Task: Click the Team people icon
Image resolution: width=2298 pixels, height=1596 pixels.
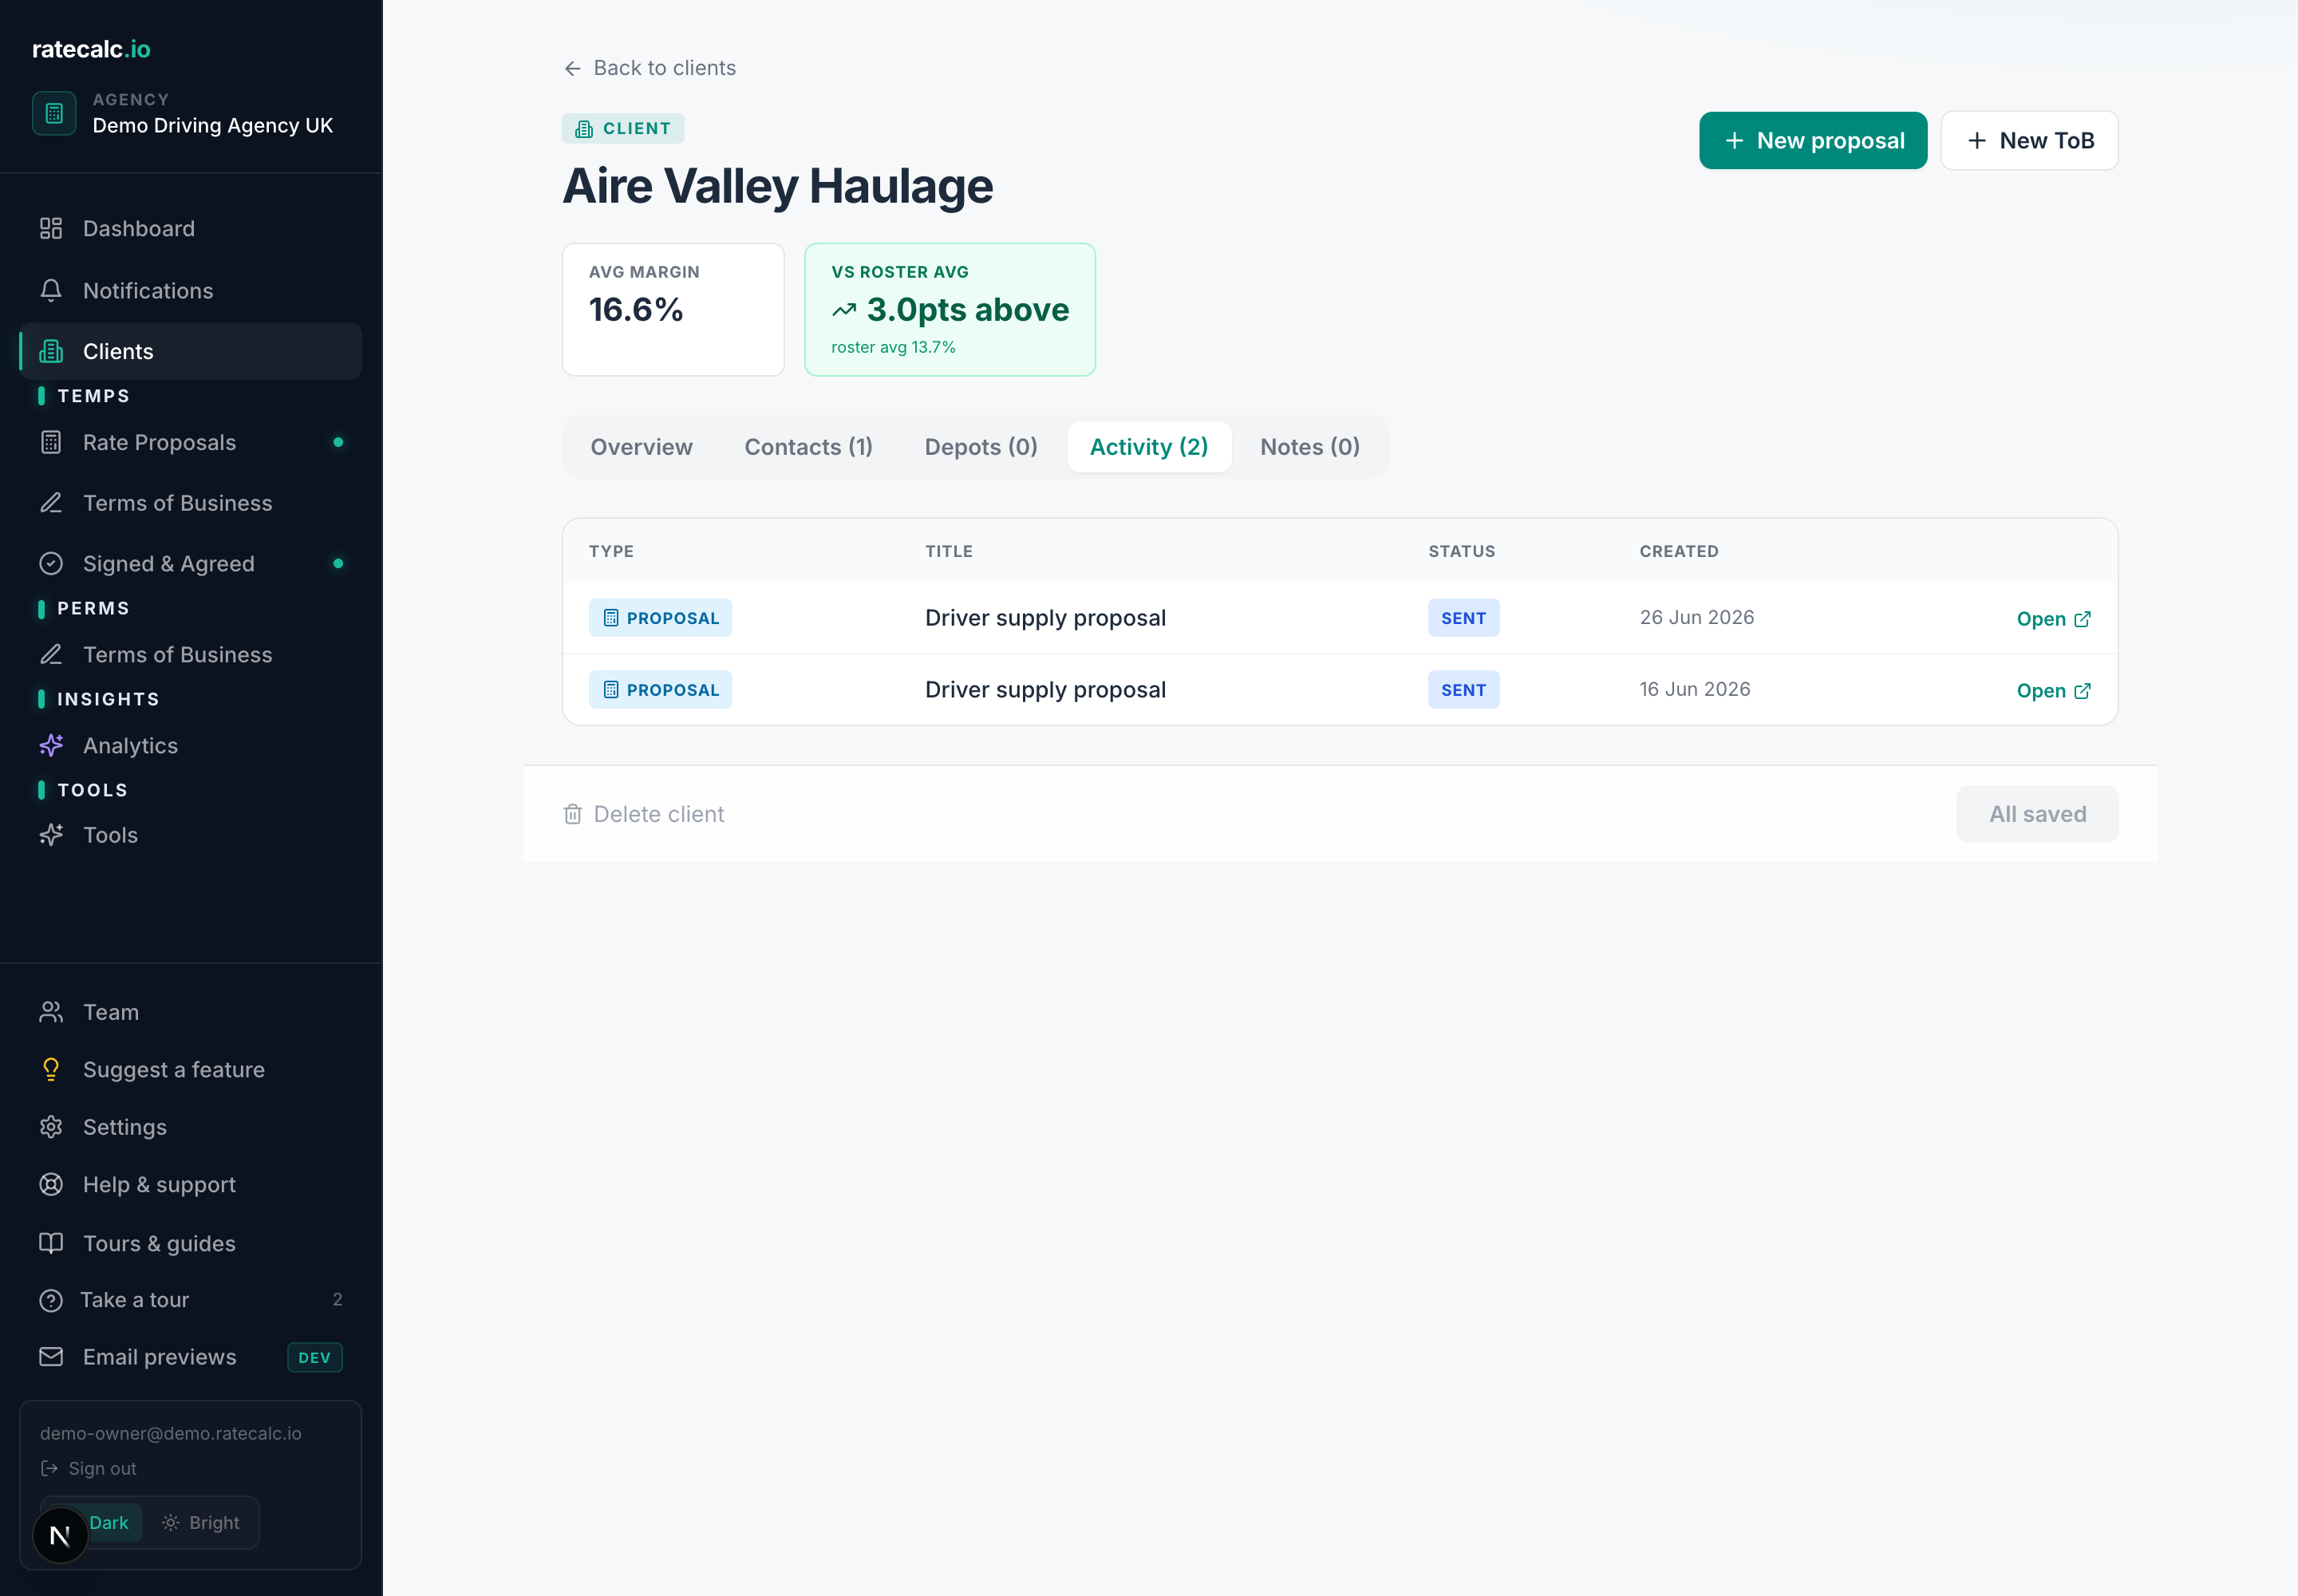Action: pyautogui.click(x=51, y=1012)
